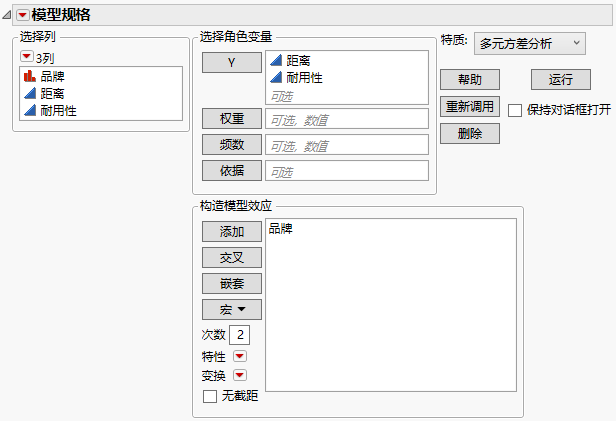Click the Y role button
This screenshot has height=421, width=616.
tap(232, 62)
